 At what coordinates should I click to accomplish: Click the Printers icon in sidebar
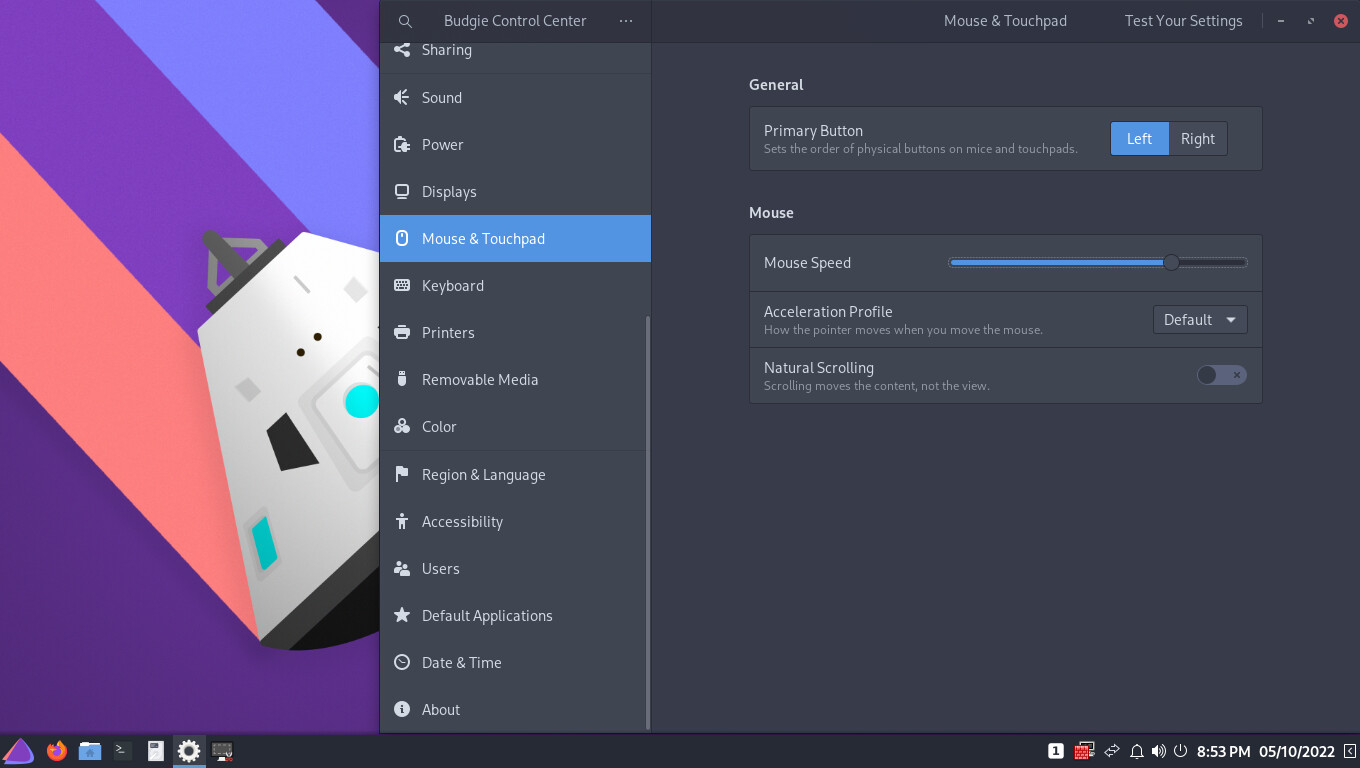click(402, 332)
